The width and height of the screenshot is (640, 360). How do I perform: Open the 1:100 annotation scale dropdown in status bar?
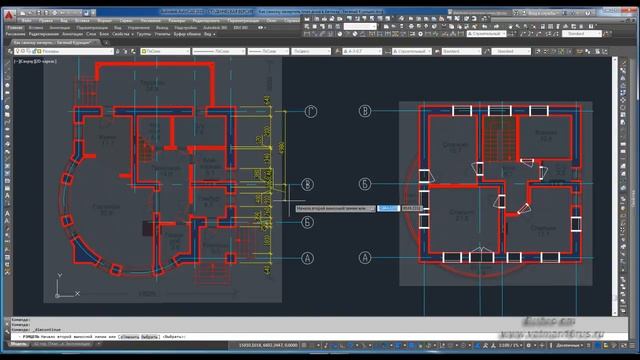(510, 346)
